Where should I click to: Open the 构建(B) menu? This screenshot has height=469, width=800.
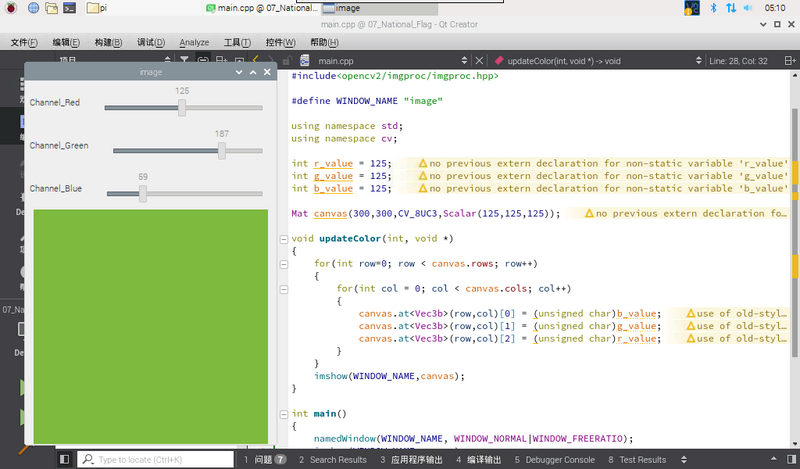[108, 42]
